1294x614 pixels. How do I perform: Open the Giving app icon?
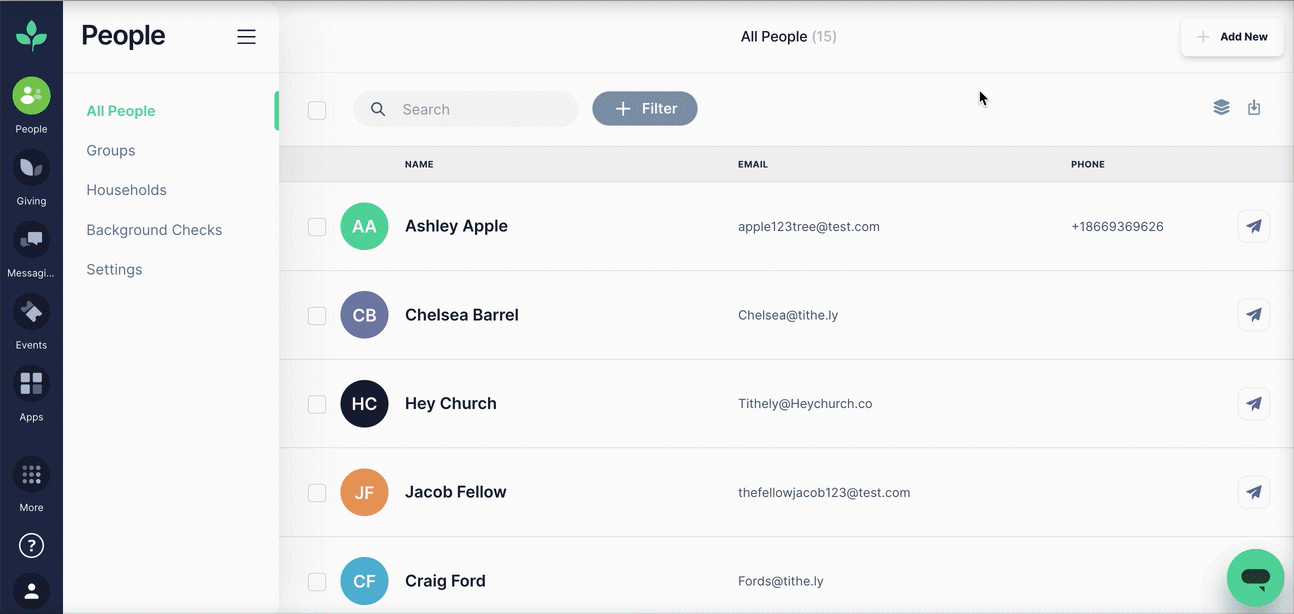31,168
